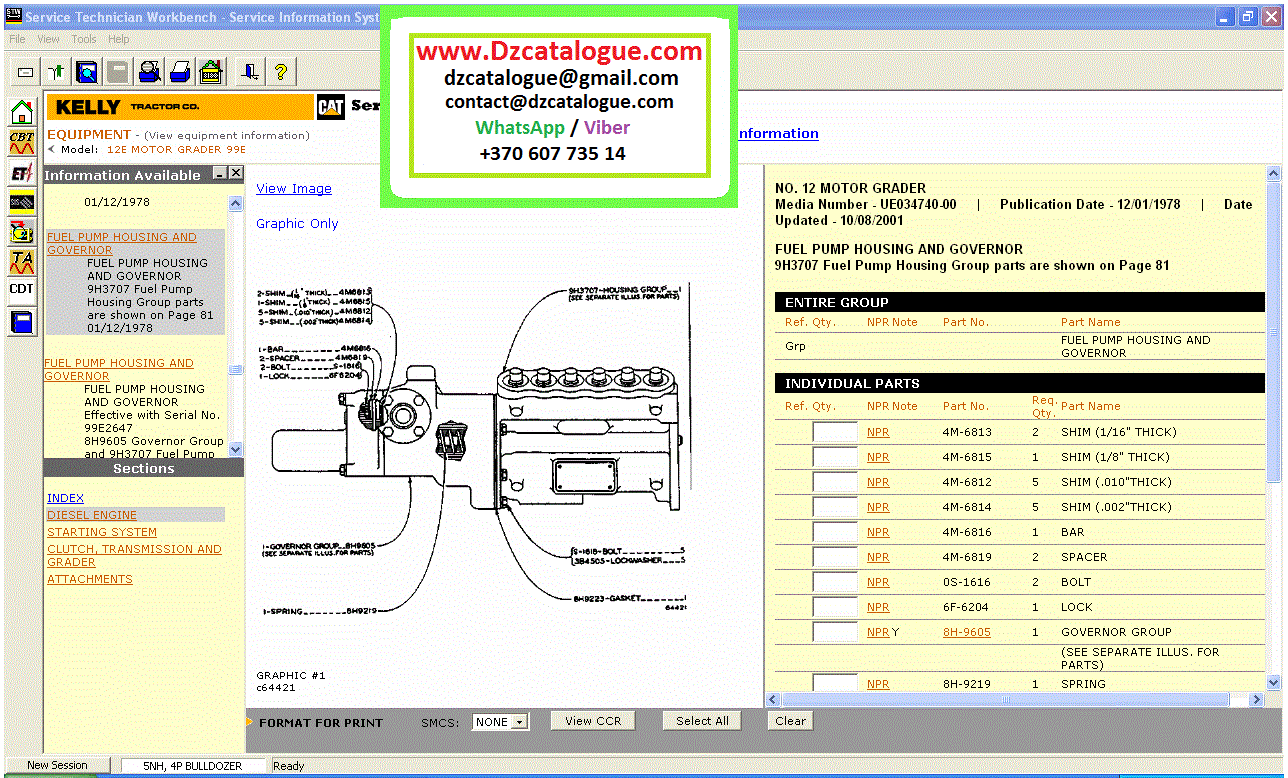This screenshot has width=1288, height=778.
Task: Open CLUTCH, TRANSMISSION AND GRADER section
Action: pos(134,556)
